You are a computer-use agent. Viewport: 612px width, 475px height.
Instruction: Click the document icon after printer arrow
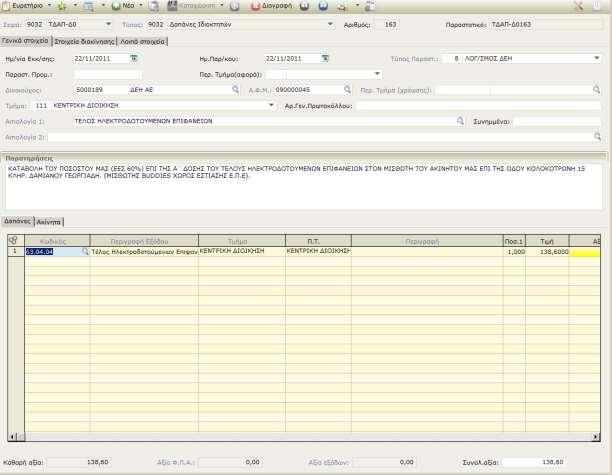click(370, 6)
